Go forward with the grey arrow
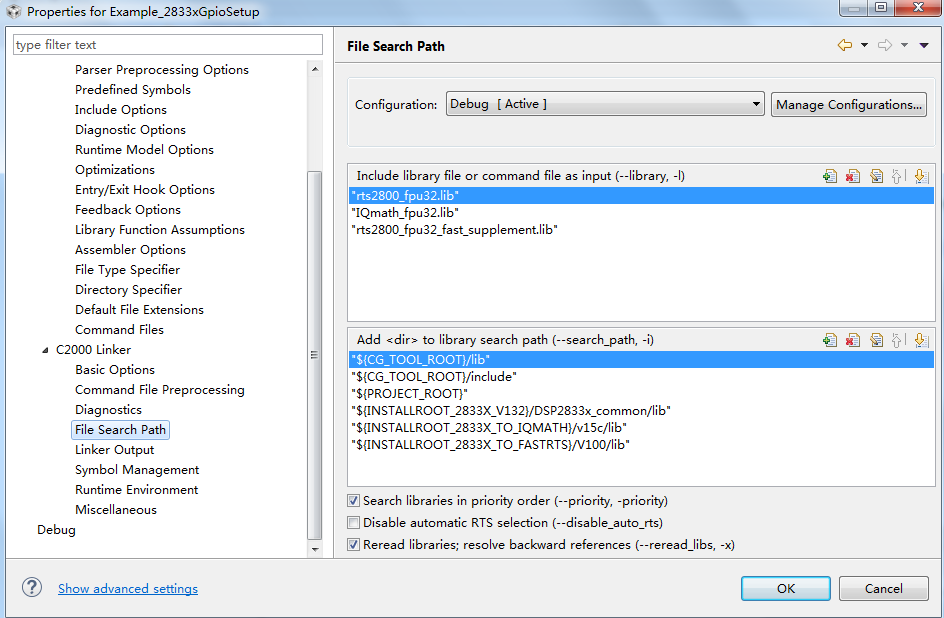Viewport: 944px width, 618px height. click(884, 45)
